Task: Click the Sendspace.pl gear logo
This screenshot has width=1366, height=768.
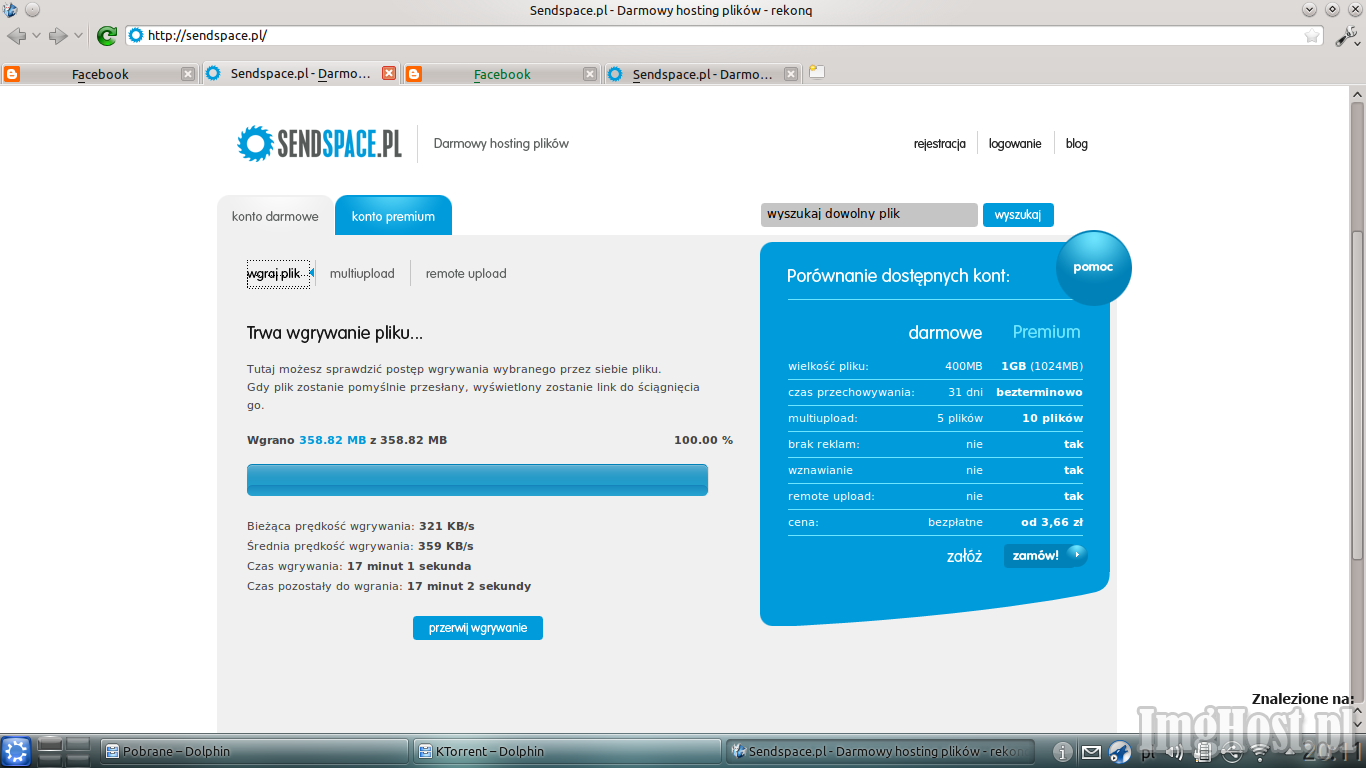Action: pyautogui.click(x=255, y=143)
